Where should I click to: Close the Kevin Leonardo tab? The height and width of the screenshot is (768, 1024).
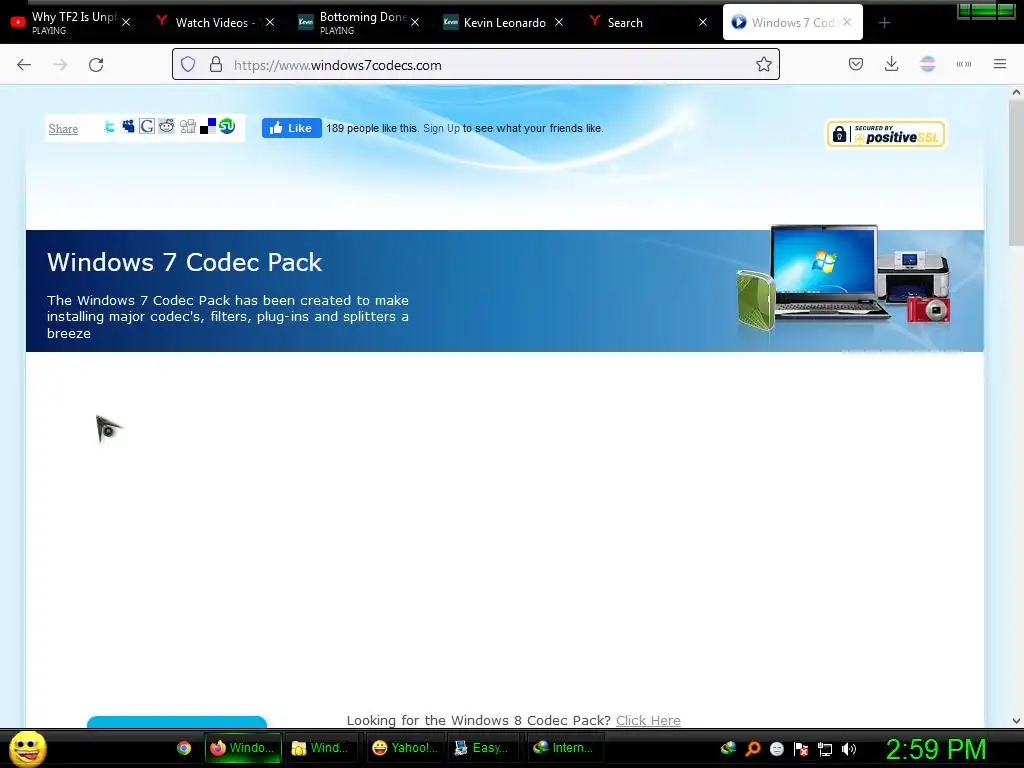point(559,22)
